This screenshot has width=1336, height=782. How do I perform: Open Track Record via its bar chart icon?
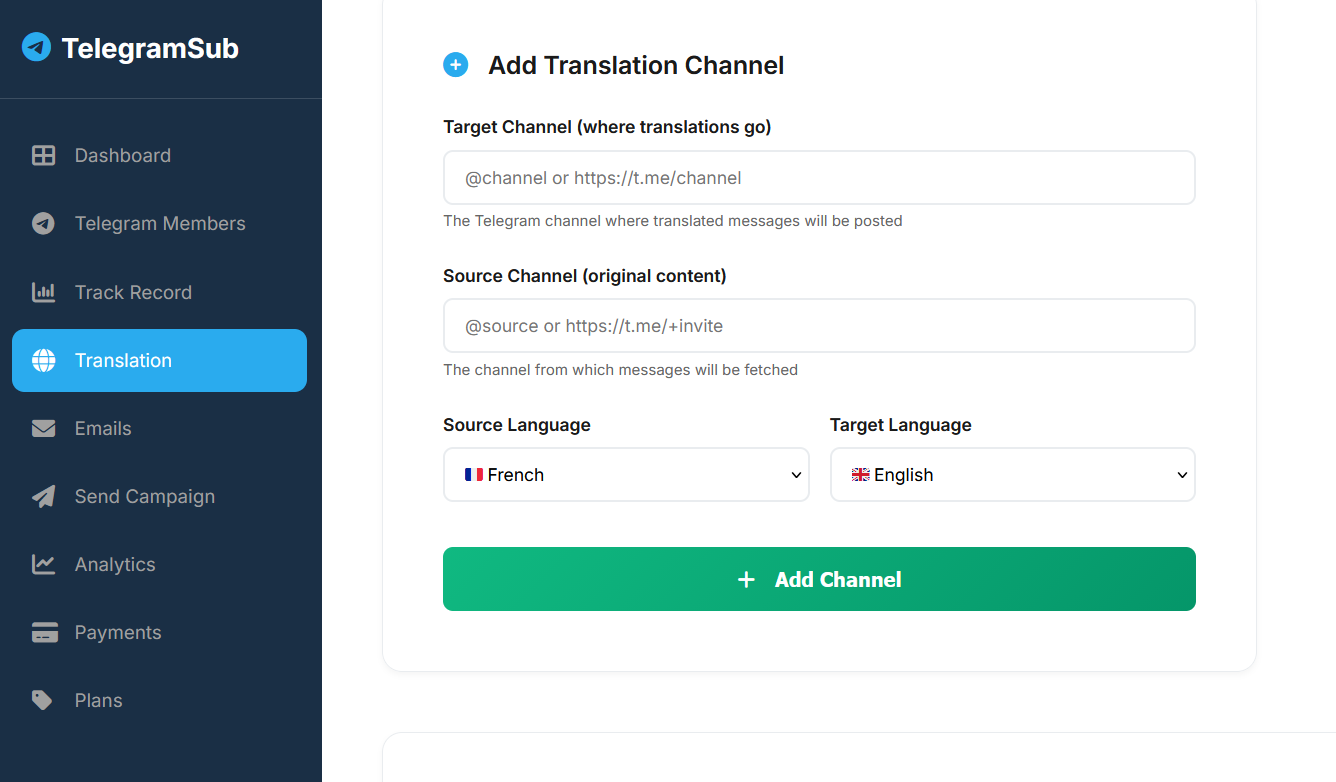click(x=43, y=291)
